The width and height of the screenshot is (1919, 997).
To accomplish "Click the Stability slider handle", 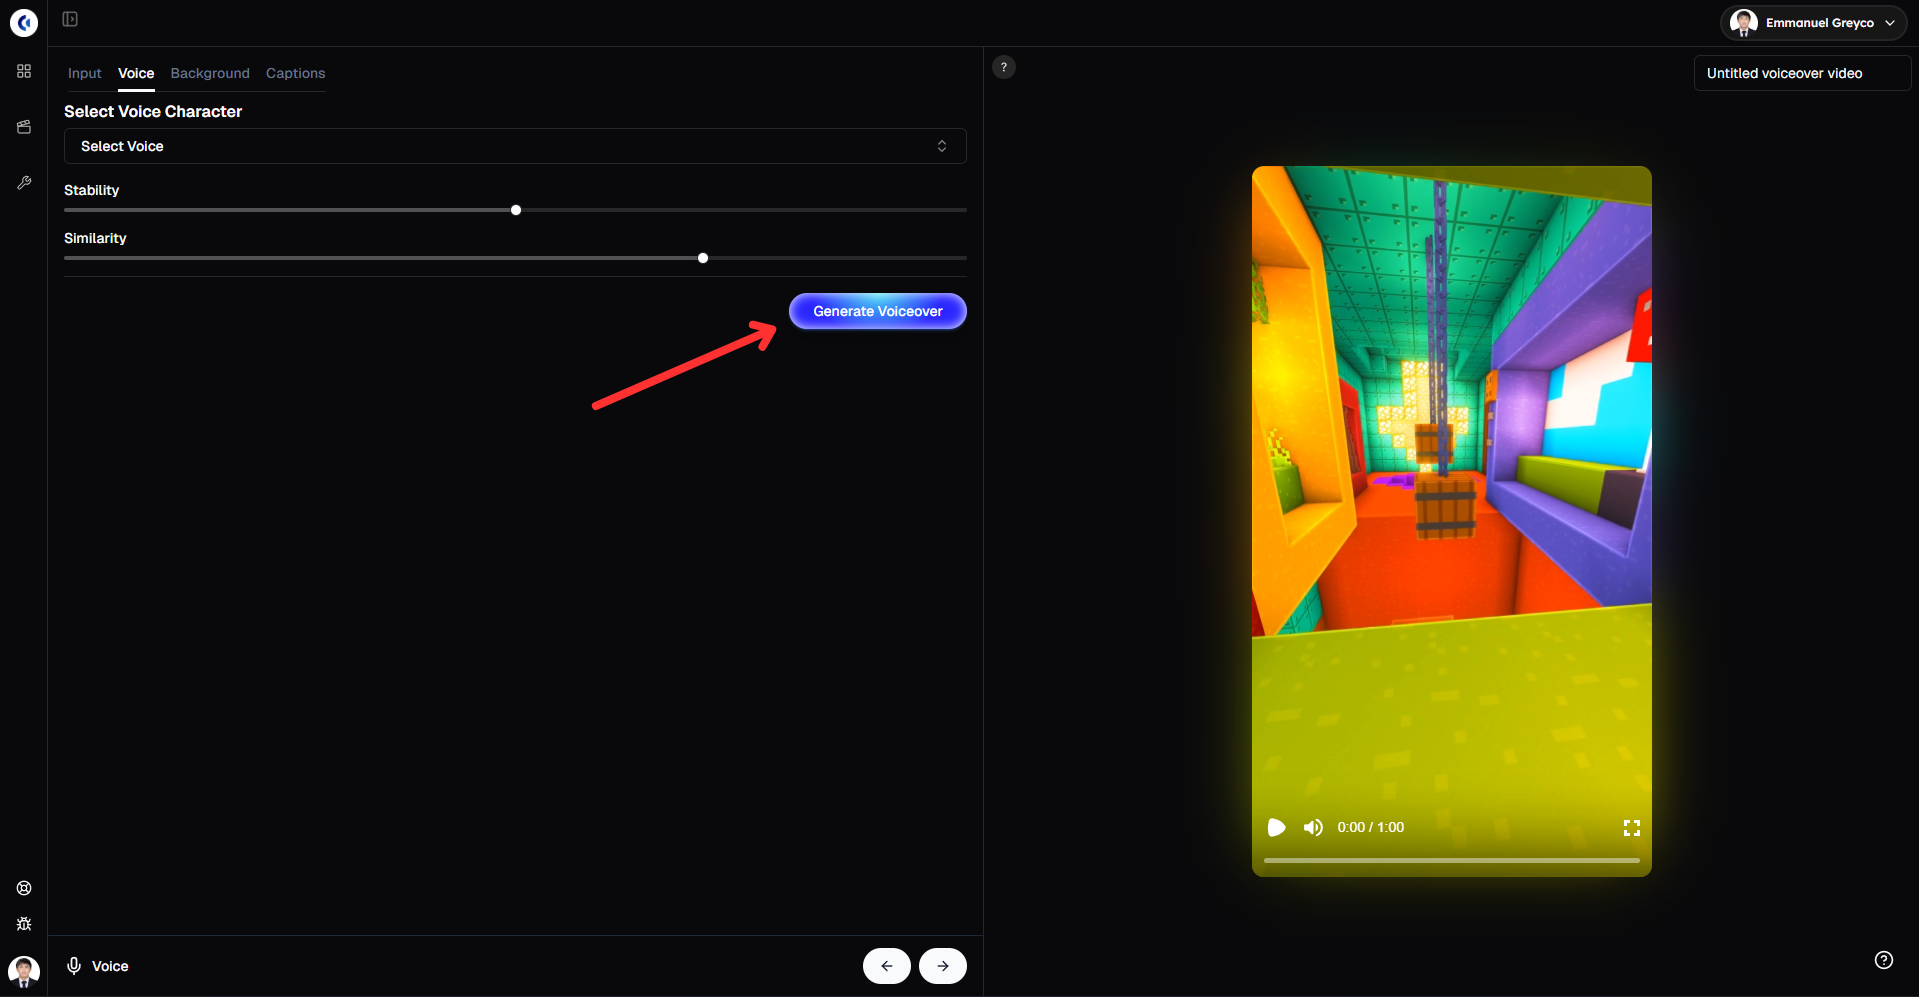I will tap(516, 210).
